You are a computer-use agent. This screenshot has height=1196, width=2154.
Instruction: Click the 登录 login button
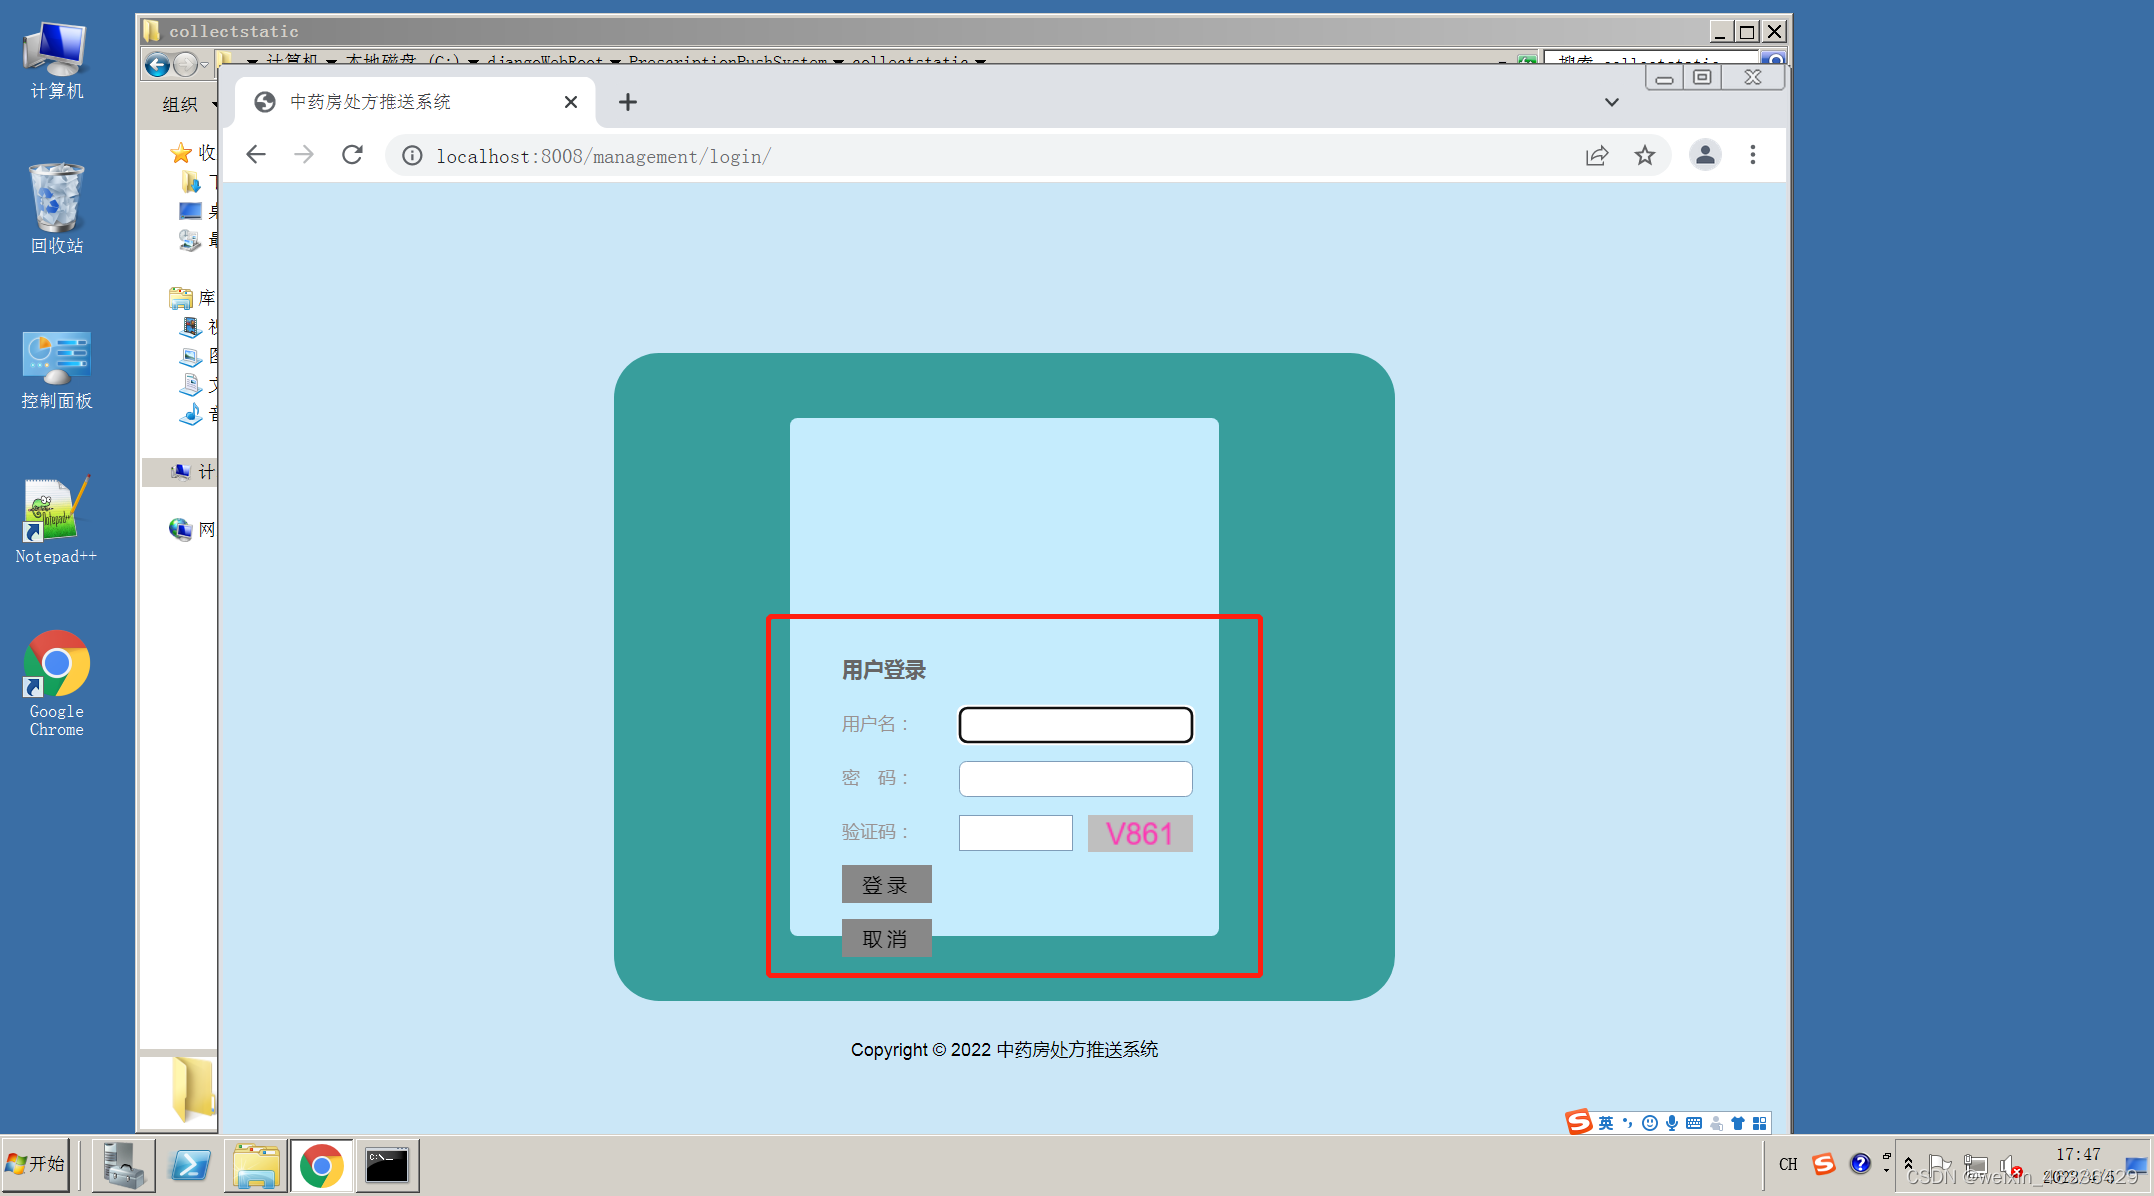tap(886, 885)
